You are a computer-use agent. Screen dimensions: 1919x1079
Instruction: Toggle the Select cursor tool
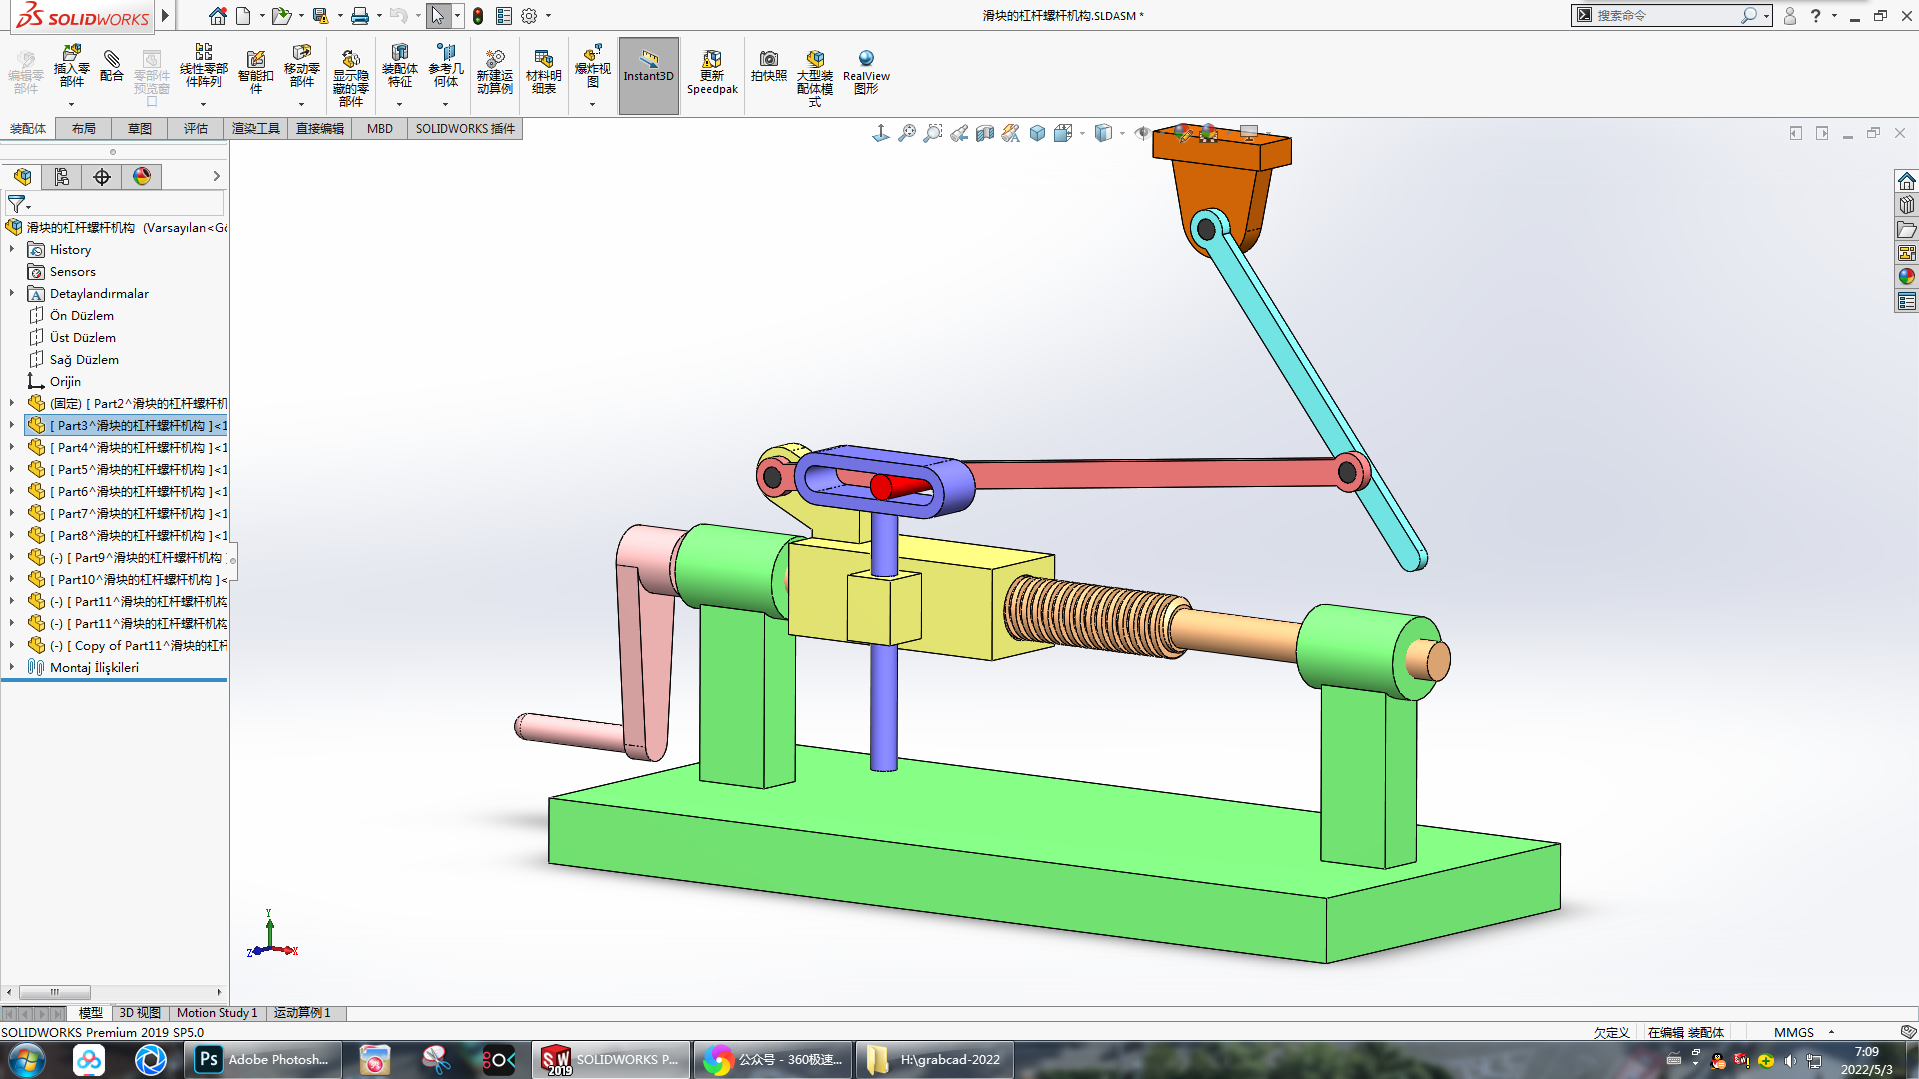pyautogui.click(x=438, y=16)
